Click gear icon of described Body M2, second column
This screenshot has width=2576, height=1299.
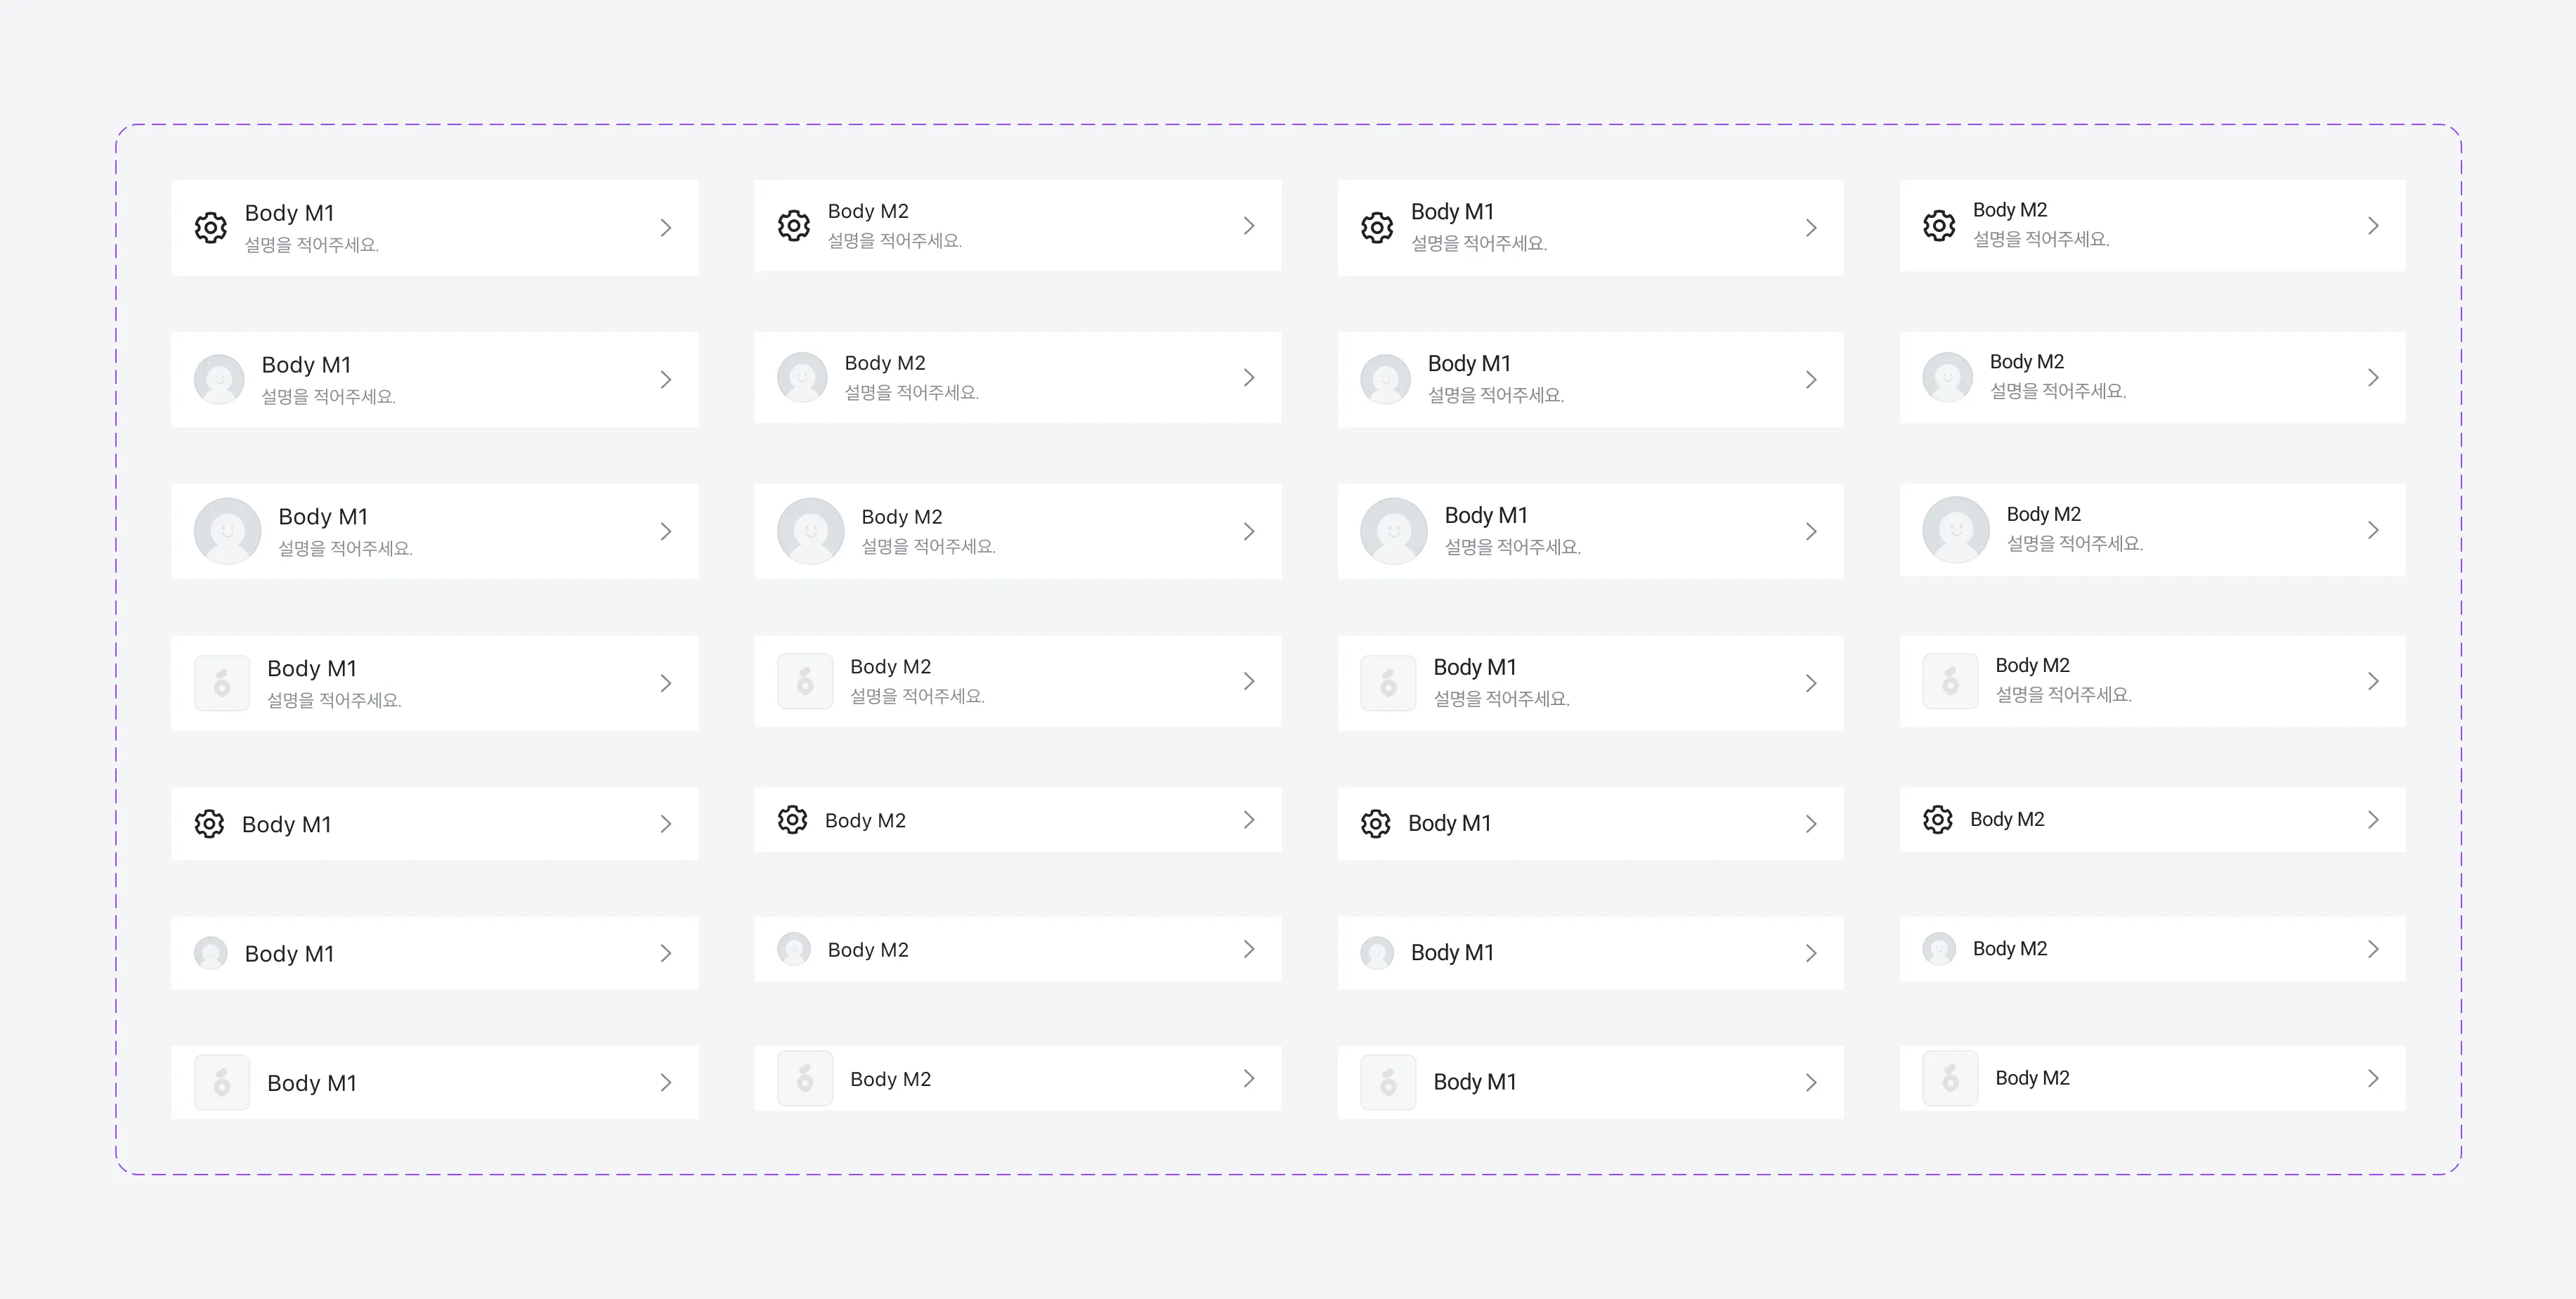pos(794,226)
